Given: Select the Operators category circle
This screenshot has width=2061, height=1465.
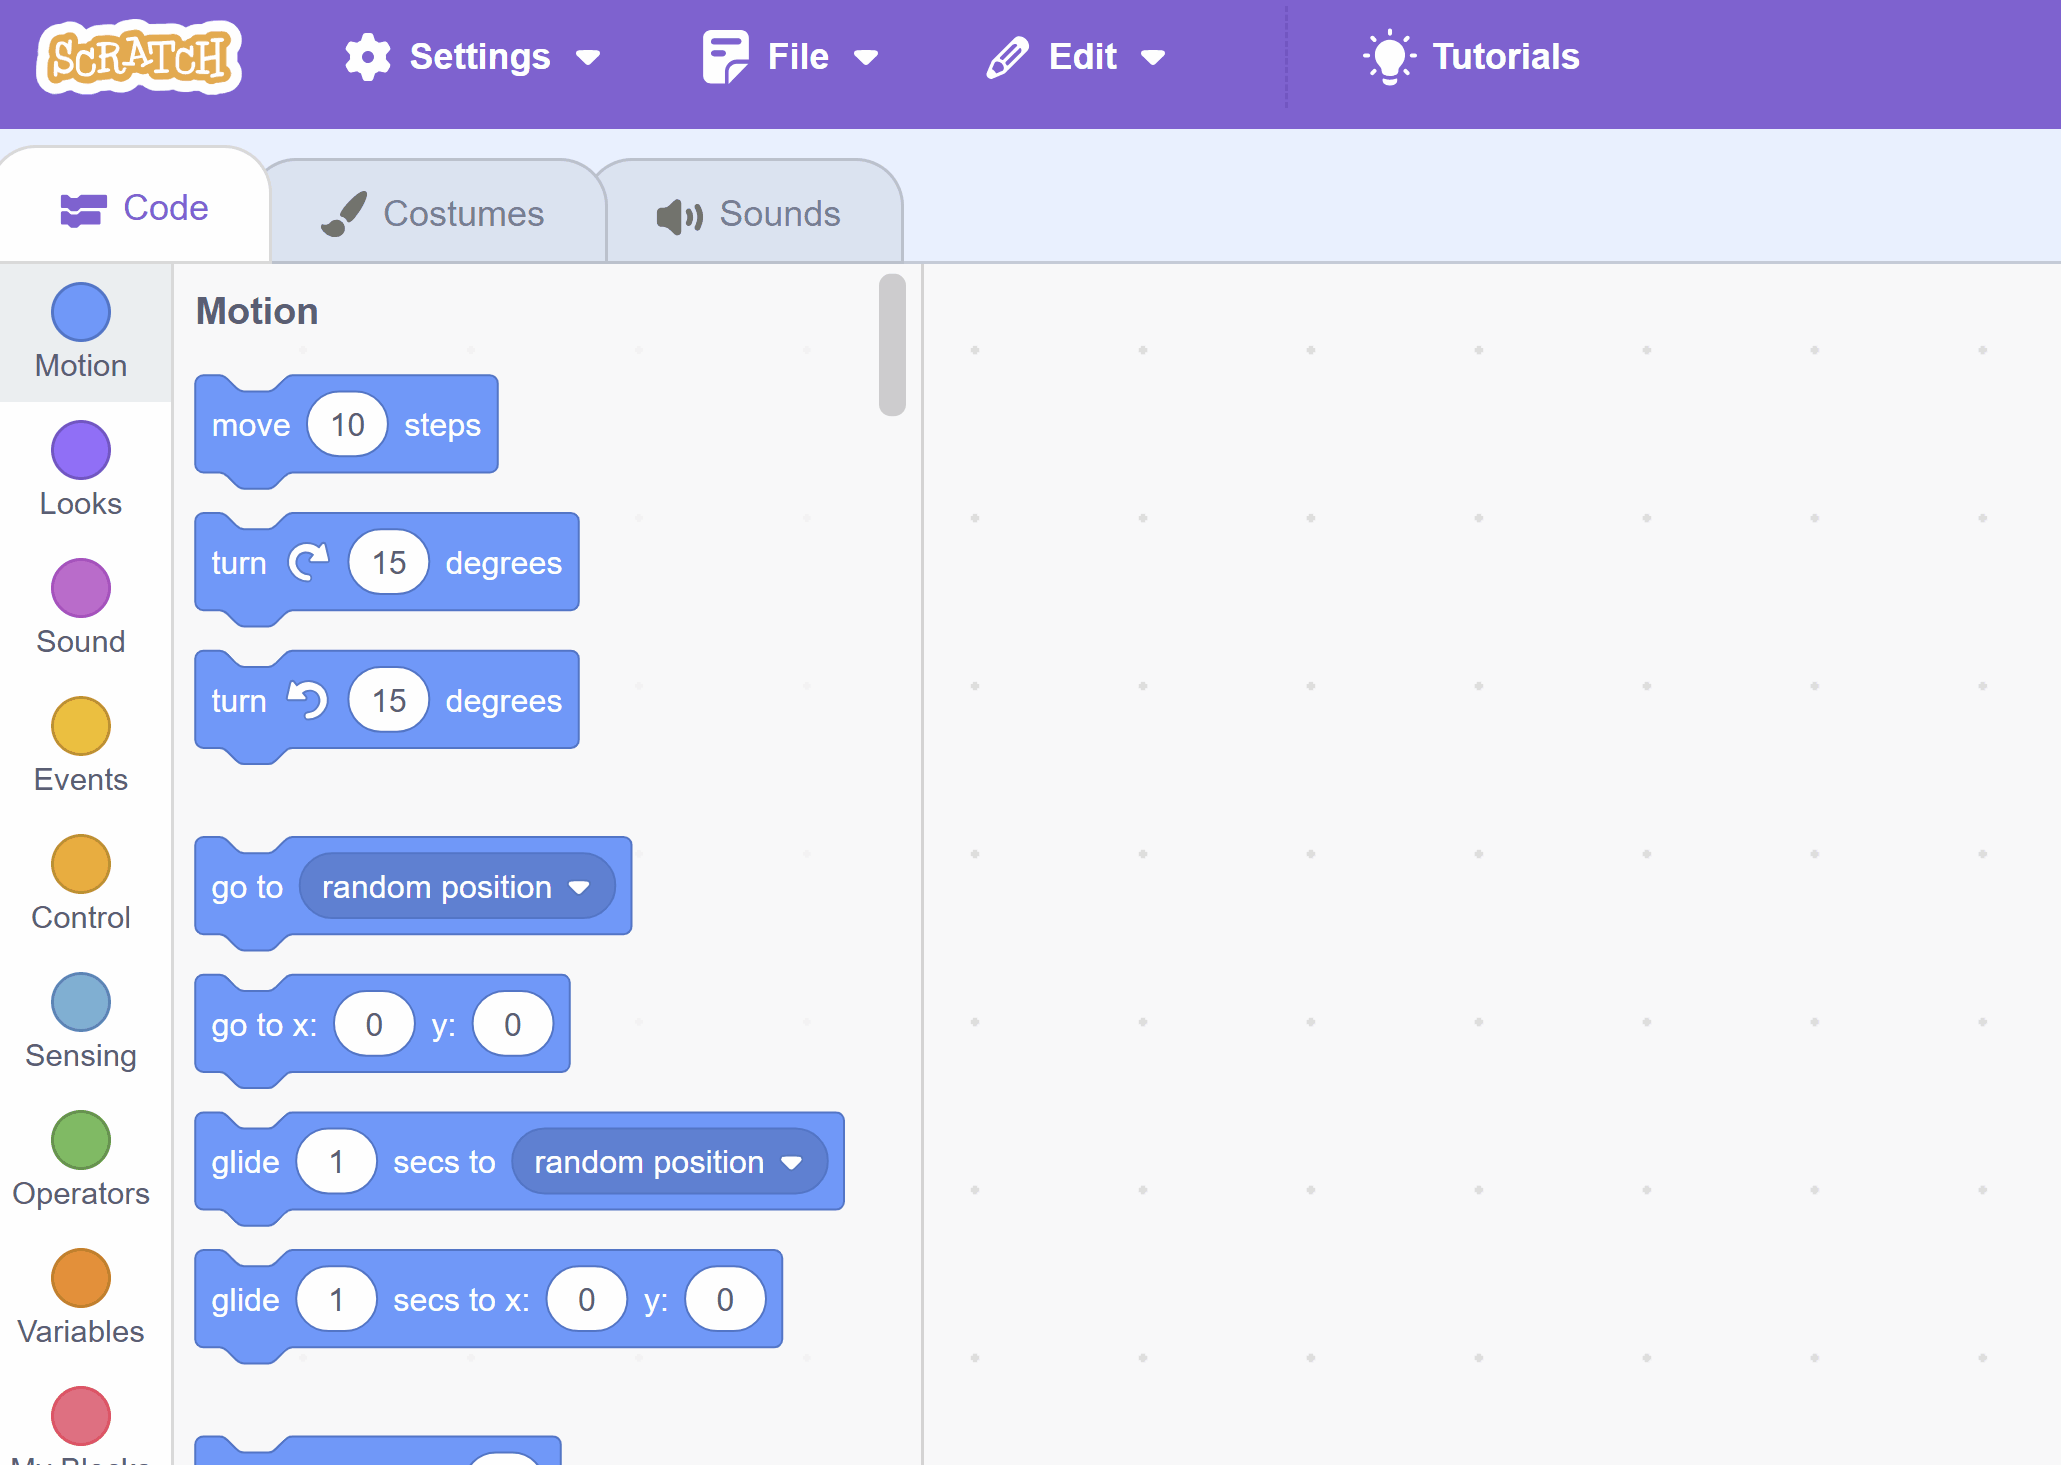Looking at the screenshot, I should click(x=80, y=1140).
